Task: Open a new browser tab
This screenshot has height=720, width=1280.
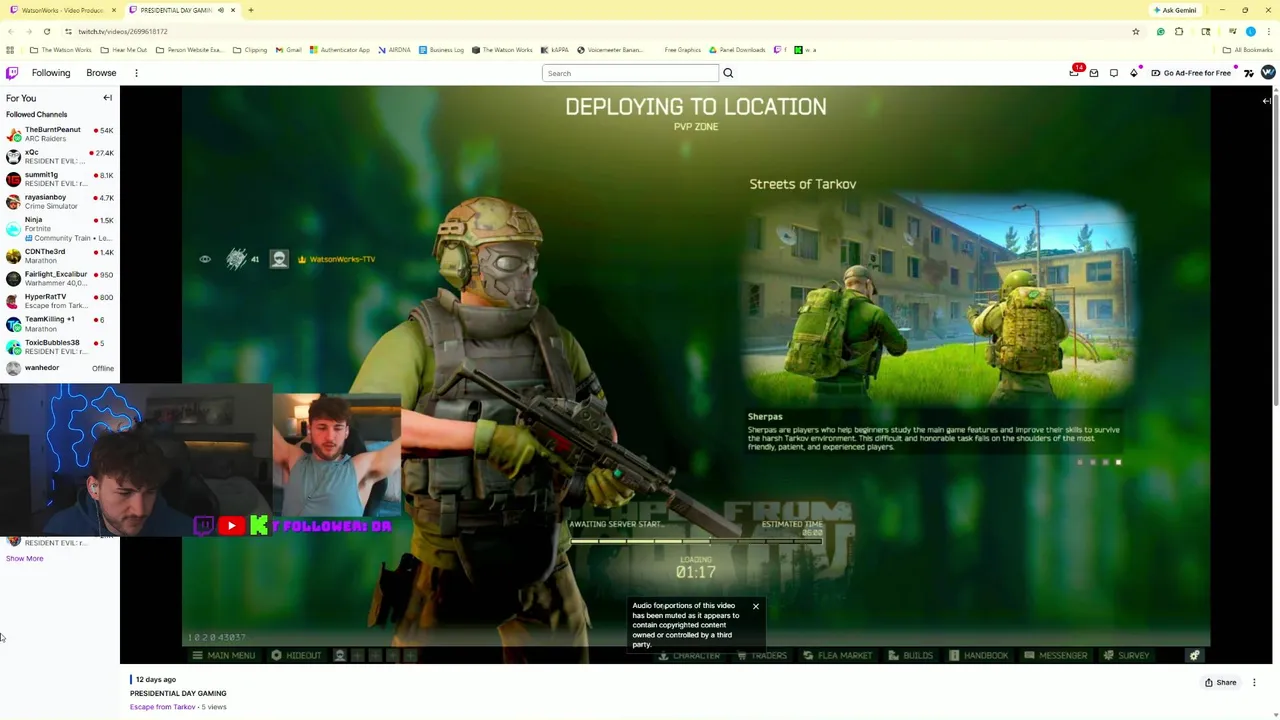Action: [251, 10]
